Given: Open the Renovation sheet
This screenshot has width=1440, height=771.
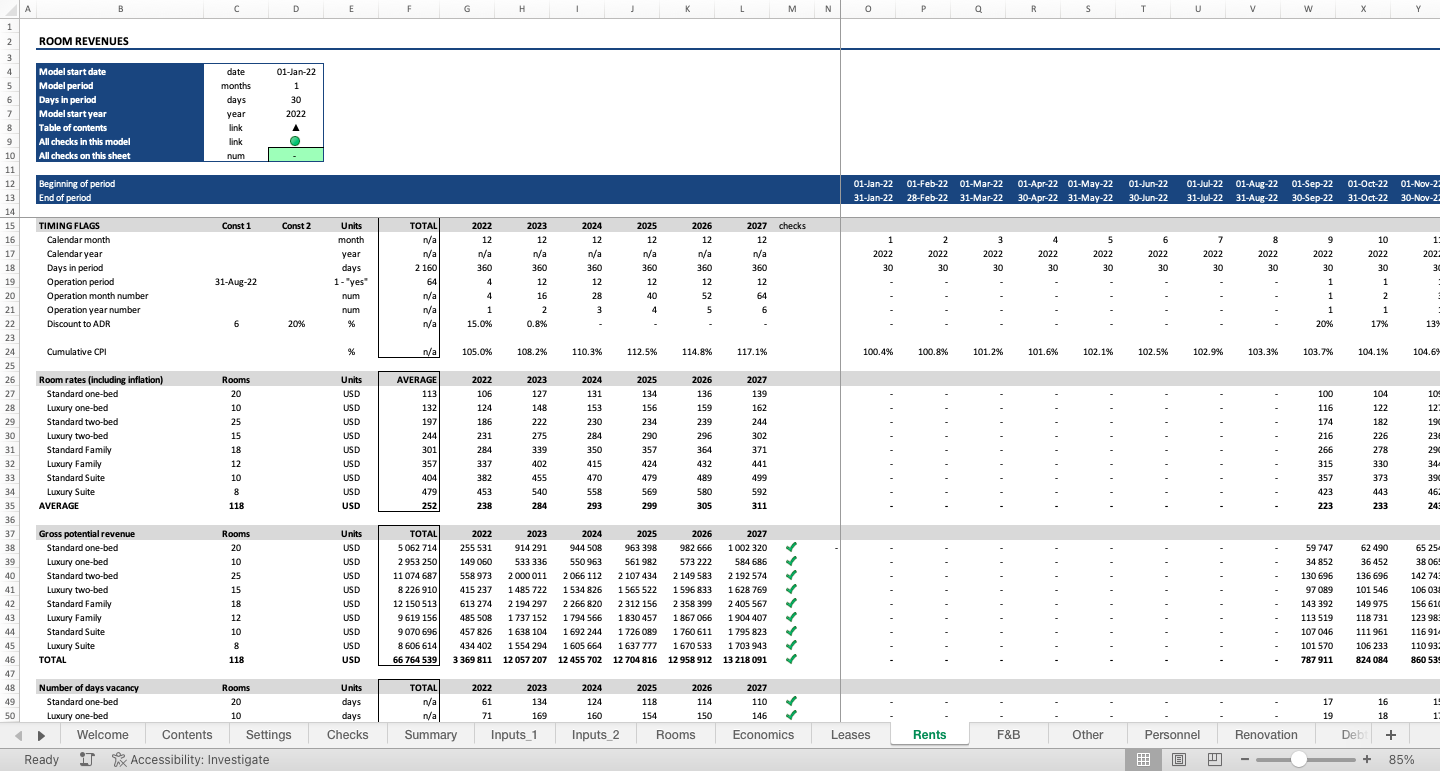Looking at the screenshot, I should [x=1265, y=734].
